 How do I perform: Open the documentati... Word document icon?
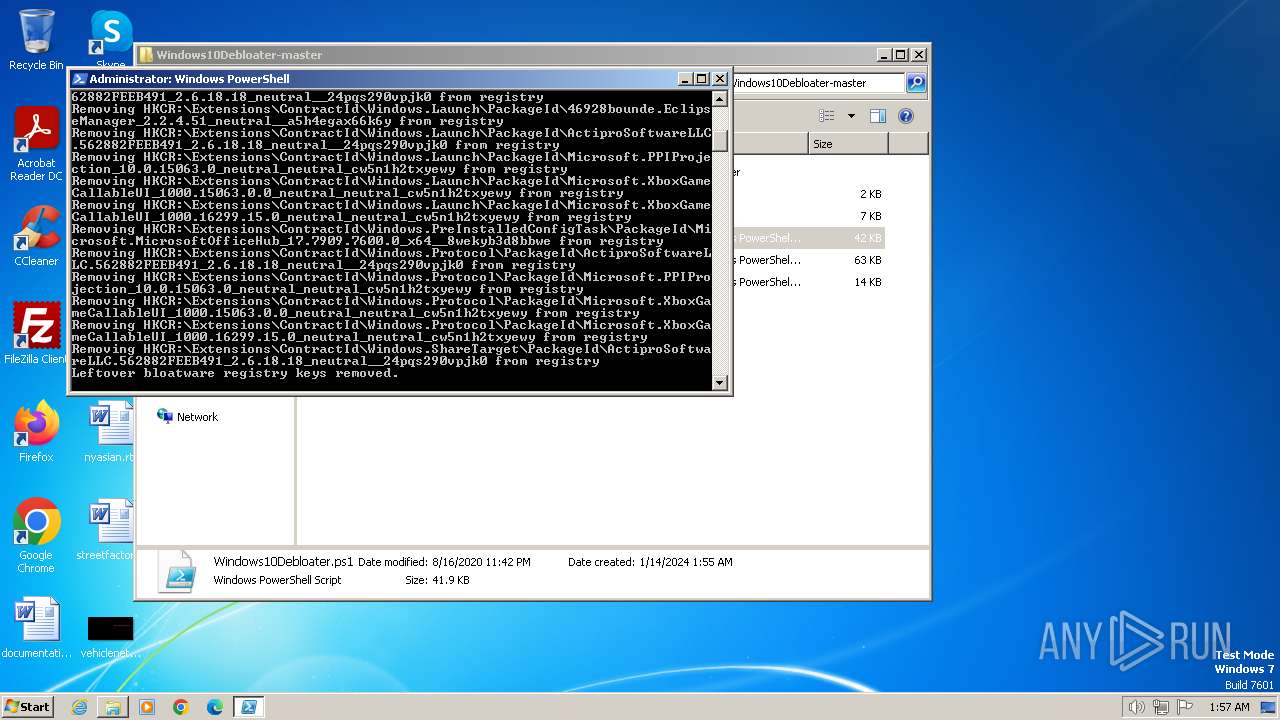click(36, 628)
